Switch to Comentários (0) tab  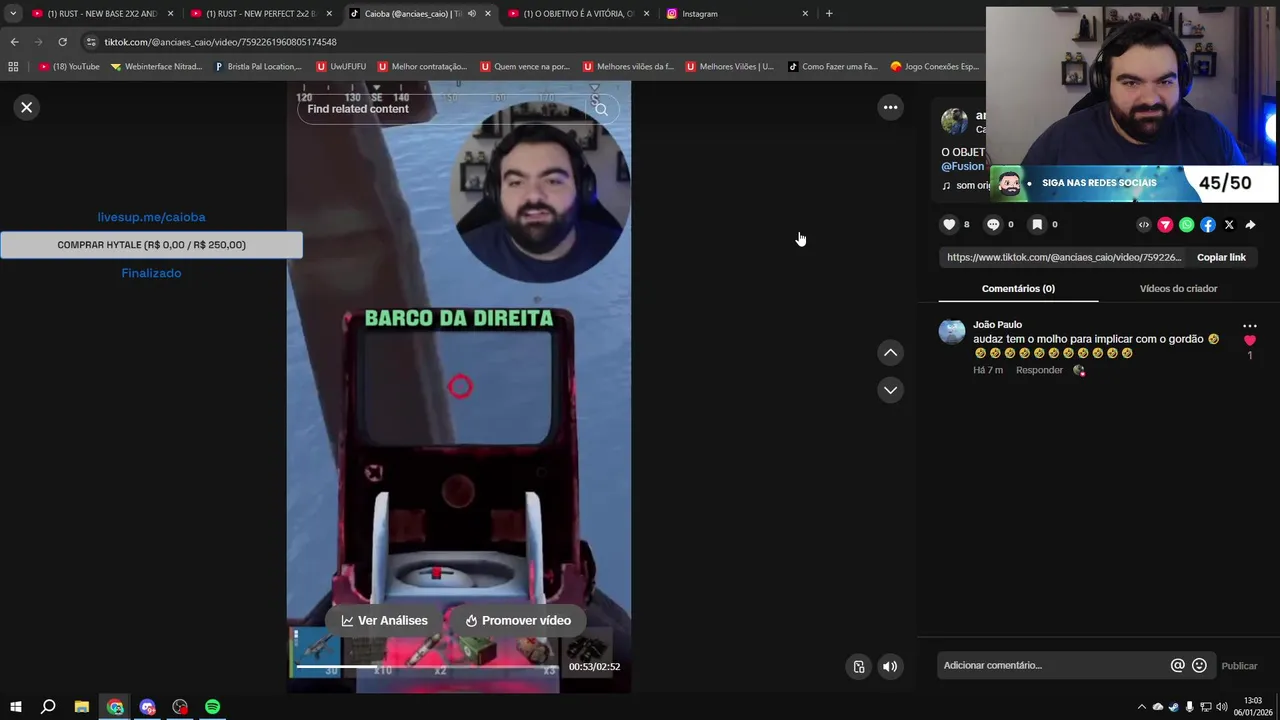tap(1018, 288)
